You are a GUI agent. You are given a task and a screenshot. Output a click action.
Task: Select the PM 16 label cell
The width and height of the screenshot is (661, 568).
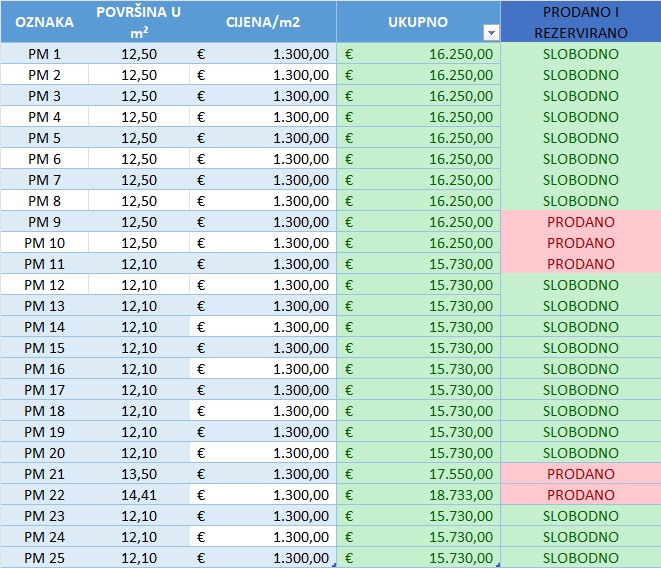(x=44, y=369)
